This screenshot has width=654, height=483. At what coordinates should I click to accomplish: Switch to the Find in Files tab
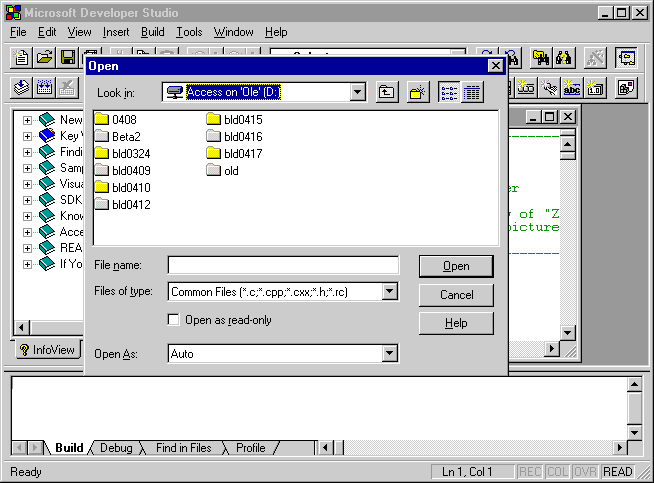tap(183, 448)
